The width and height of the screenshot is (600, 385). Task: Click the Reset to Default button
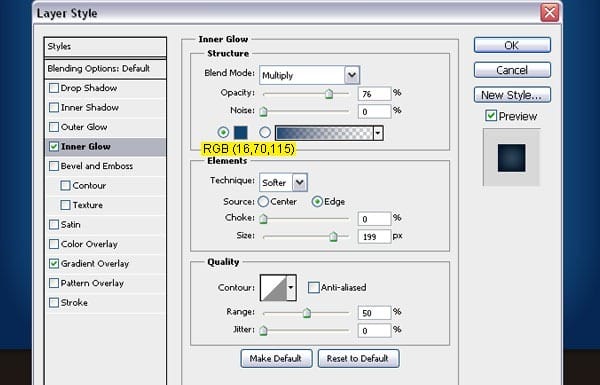(x=359, y=359)
